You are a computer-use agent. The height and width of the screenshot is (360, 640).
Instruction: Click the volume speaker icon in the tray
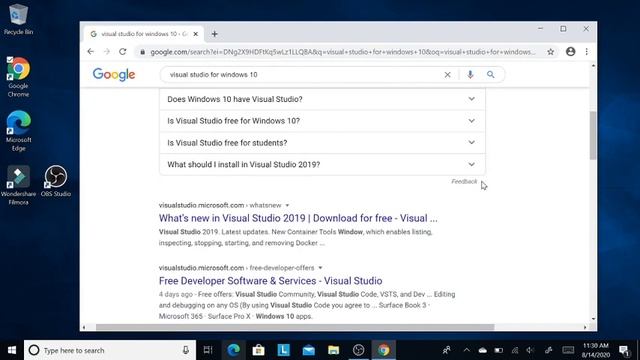[x=530, y=350]
